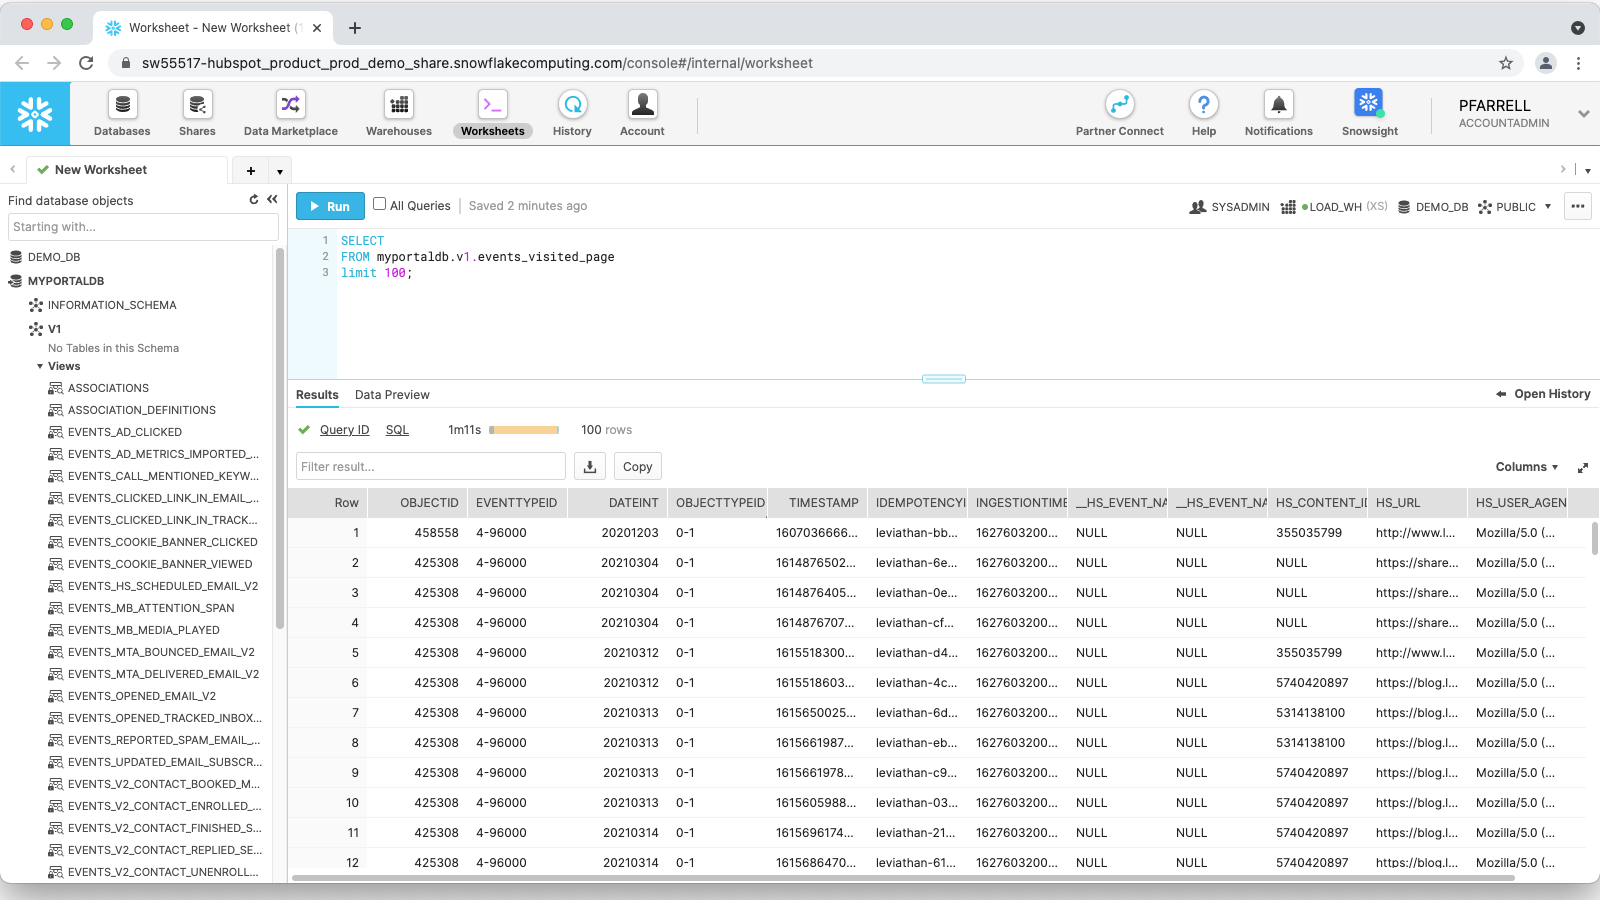Open the Databases page icon

click(122, 105)
